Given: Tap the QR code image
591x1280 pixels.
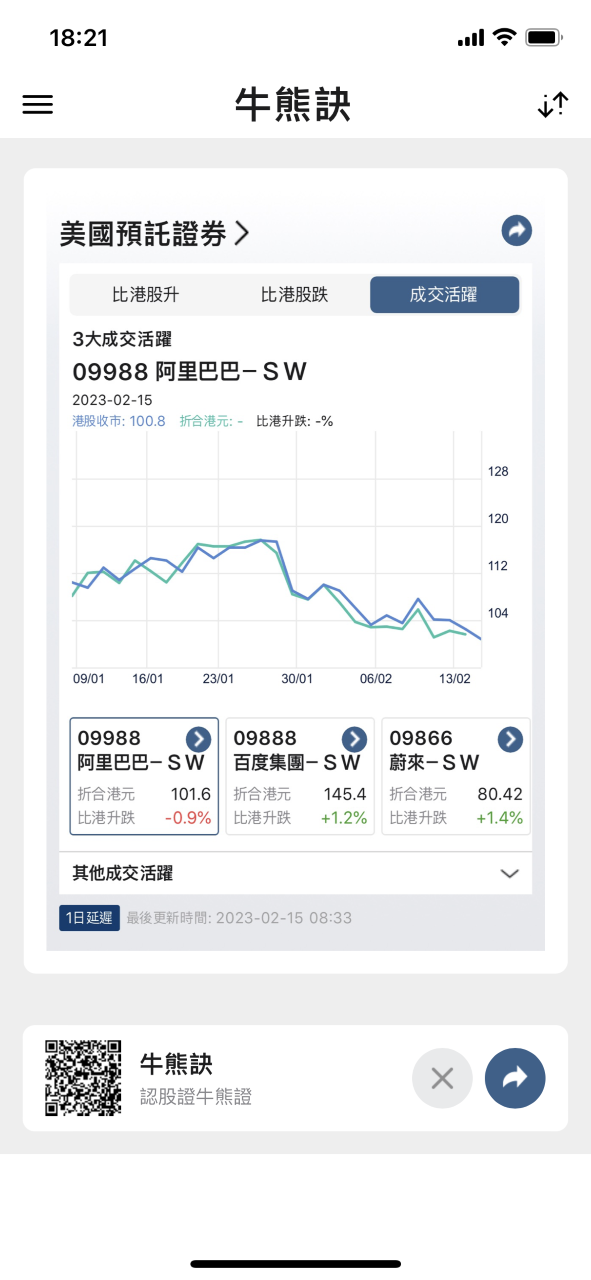Looking at the screenshot, I should [83, 1078].
